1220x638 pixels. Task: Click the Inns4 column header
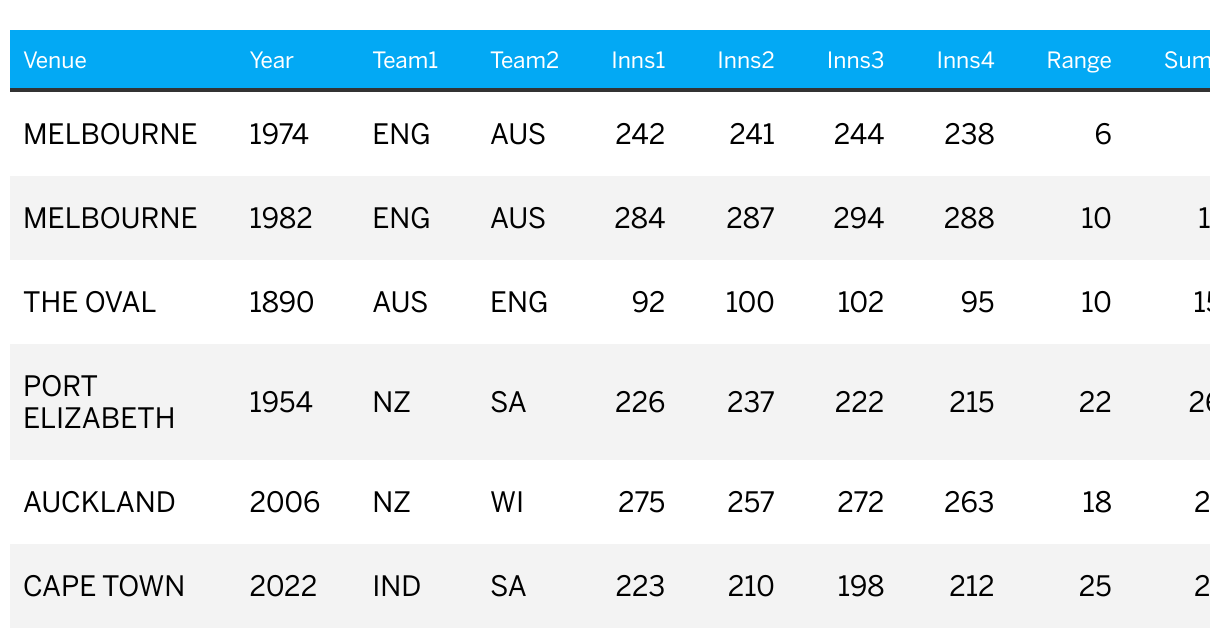(x=966, y=60)
